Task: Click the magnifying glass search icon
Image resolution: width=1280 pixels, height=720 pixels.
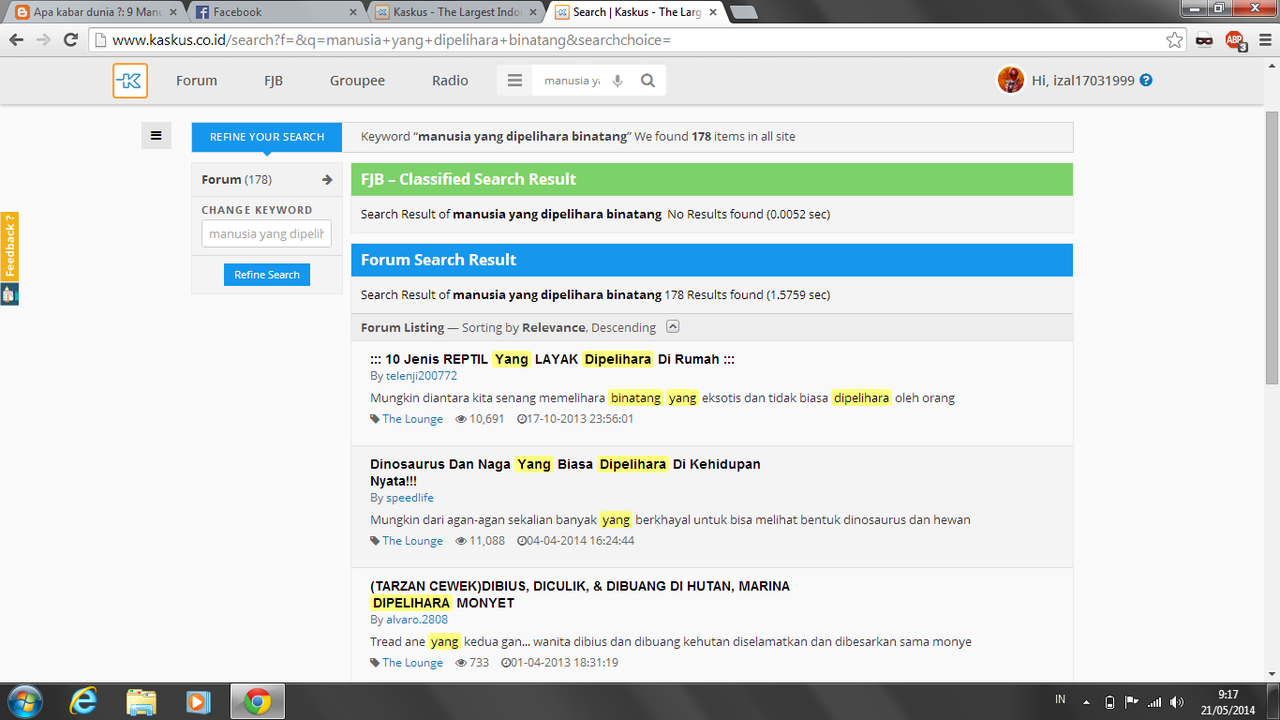Action: click(648, 81)
